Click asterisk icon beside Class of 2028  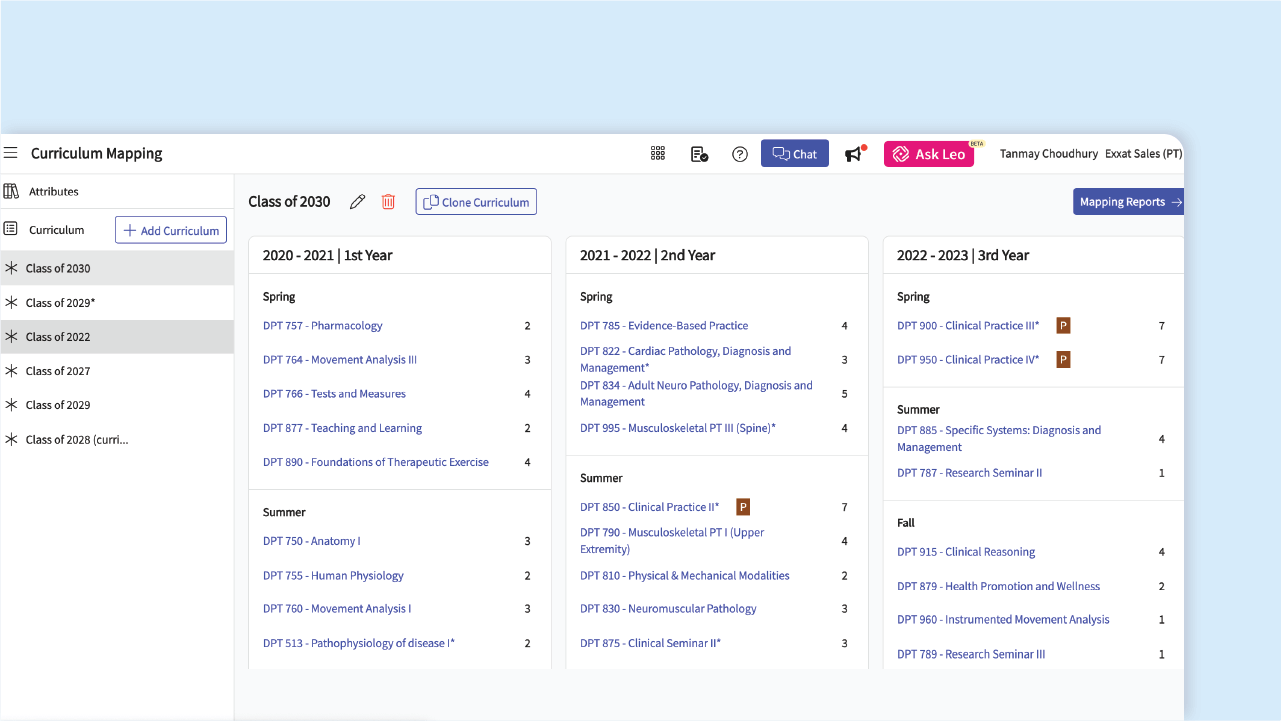pos(12,439)
